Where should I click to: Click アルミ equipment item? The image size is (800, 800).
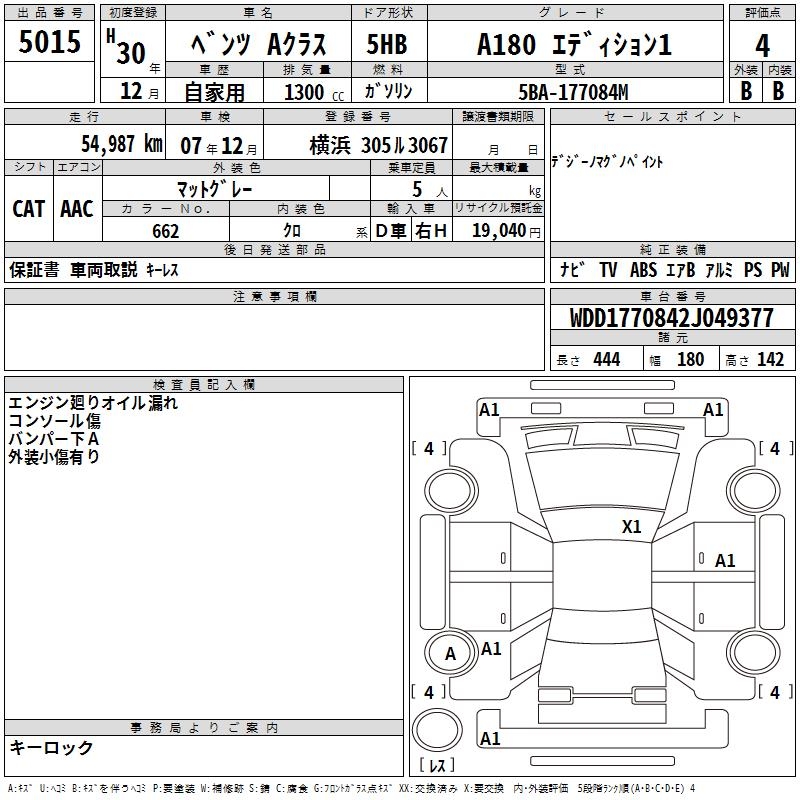point(719,269)
